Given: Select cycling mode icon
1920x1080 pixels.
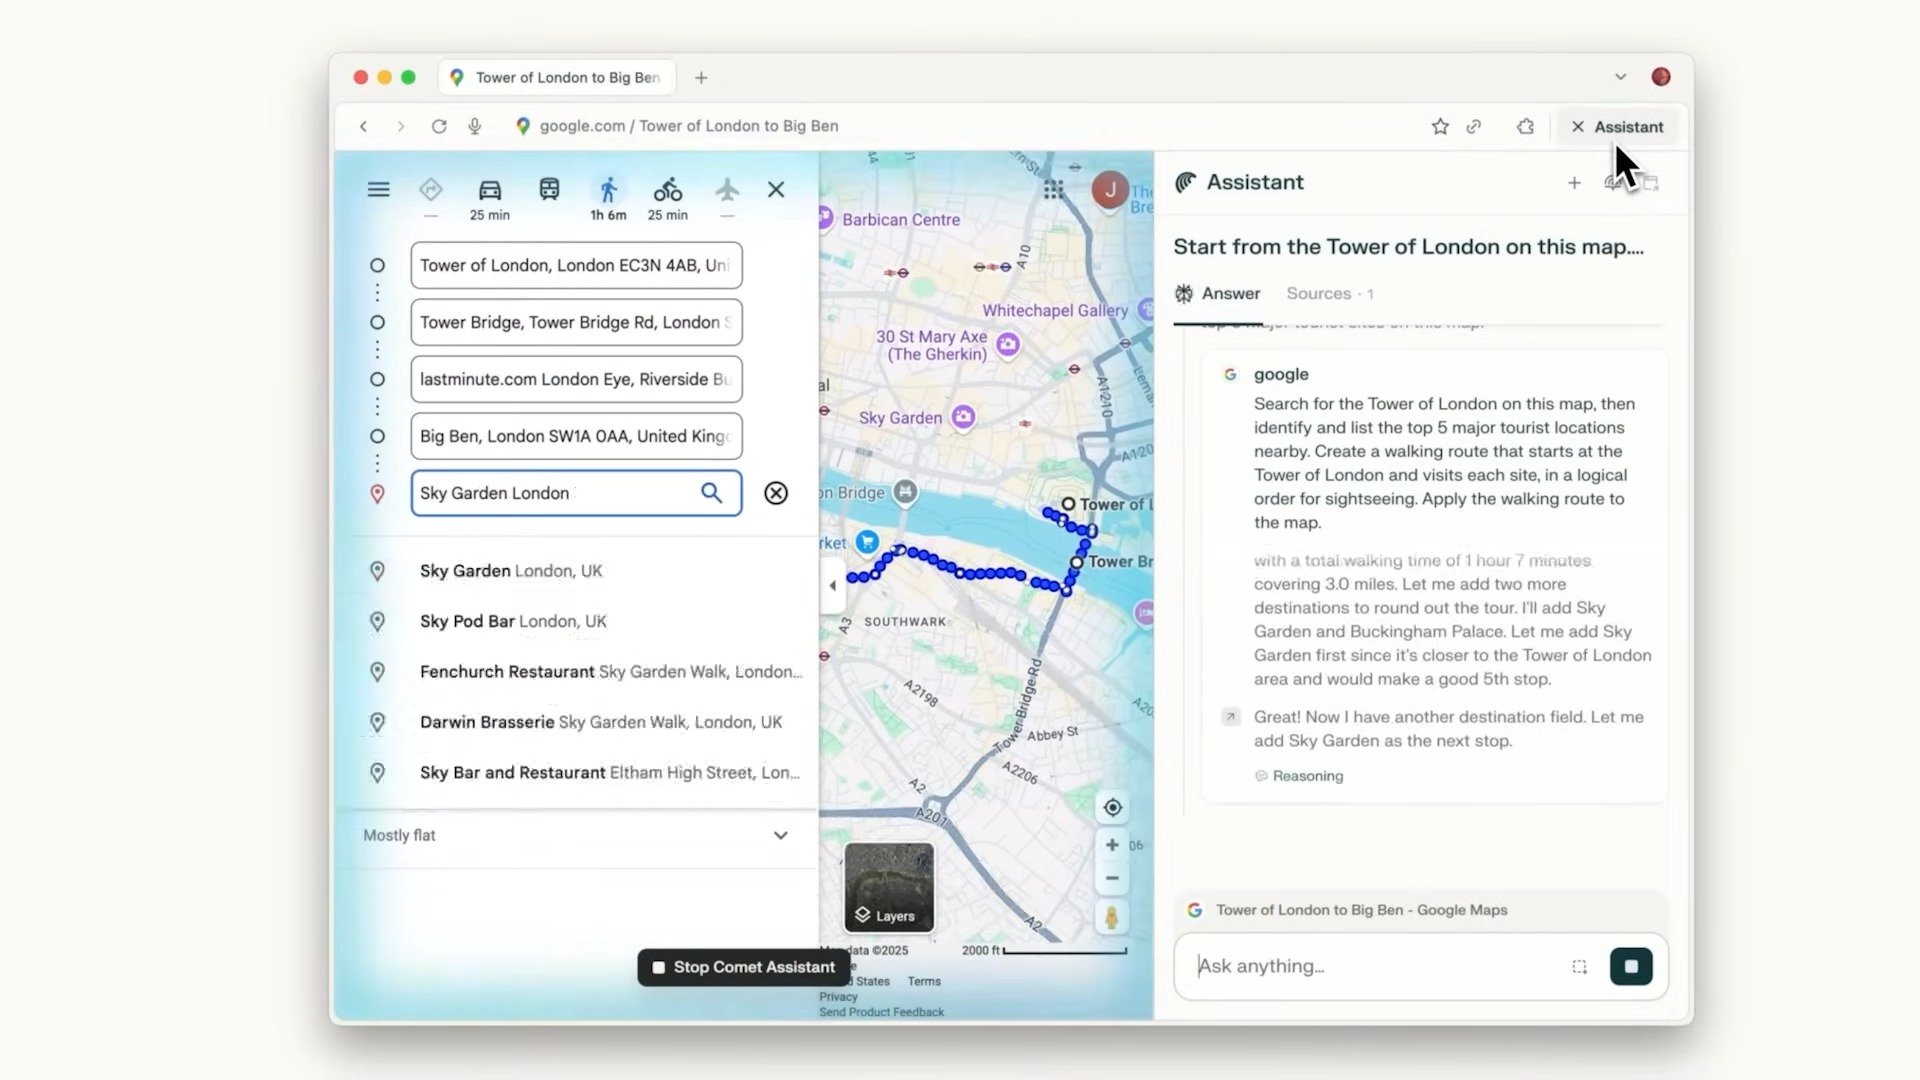Looking at the screenshot, I should [x=668, y=189].
